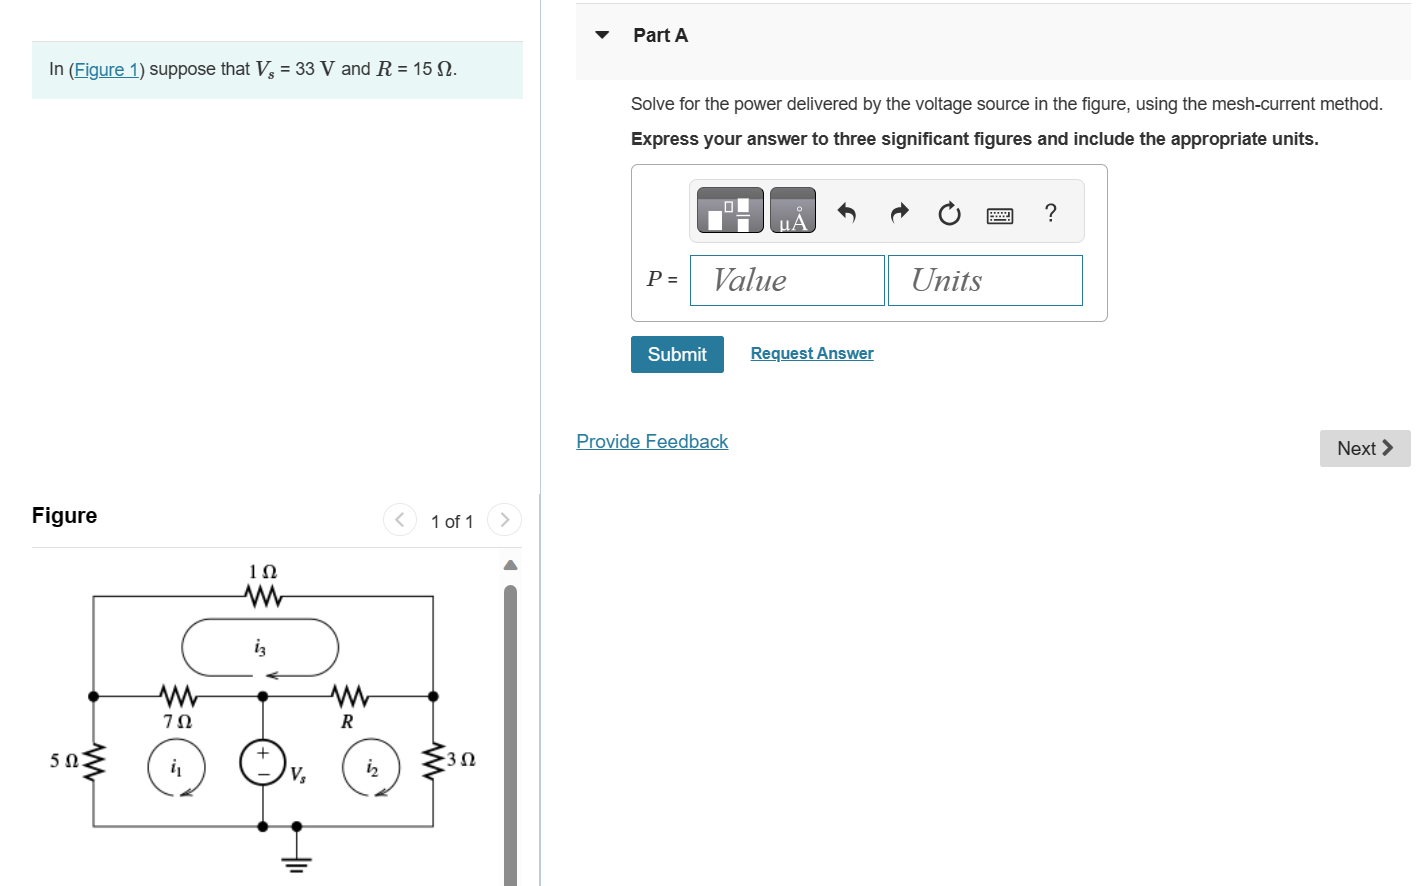Viewport: 1422px width, 886px height.
Task: Open Figure 1 hyperlink
Action: click(106, 69)
